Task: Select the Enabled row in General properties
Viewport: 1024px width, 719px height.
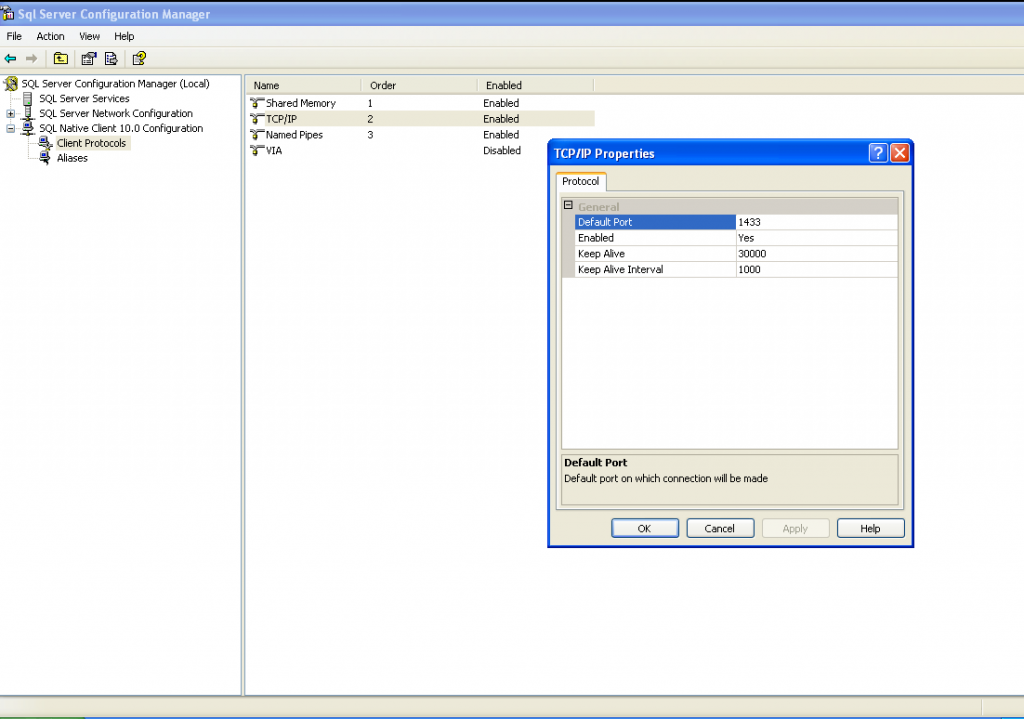Action: [x=655, y=237]
